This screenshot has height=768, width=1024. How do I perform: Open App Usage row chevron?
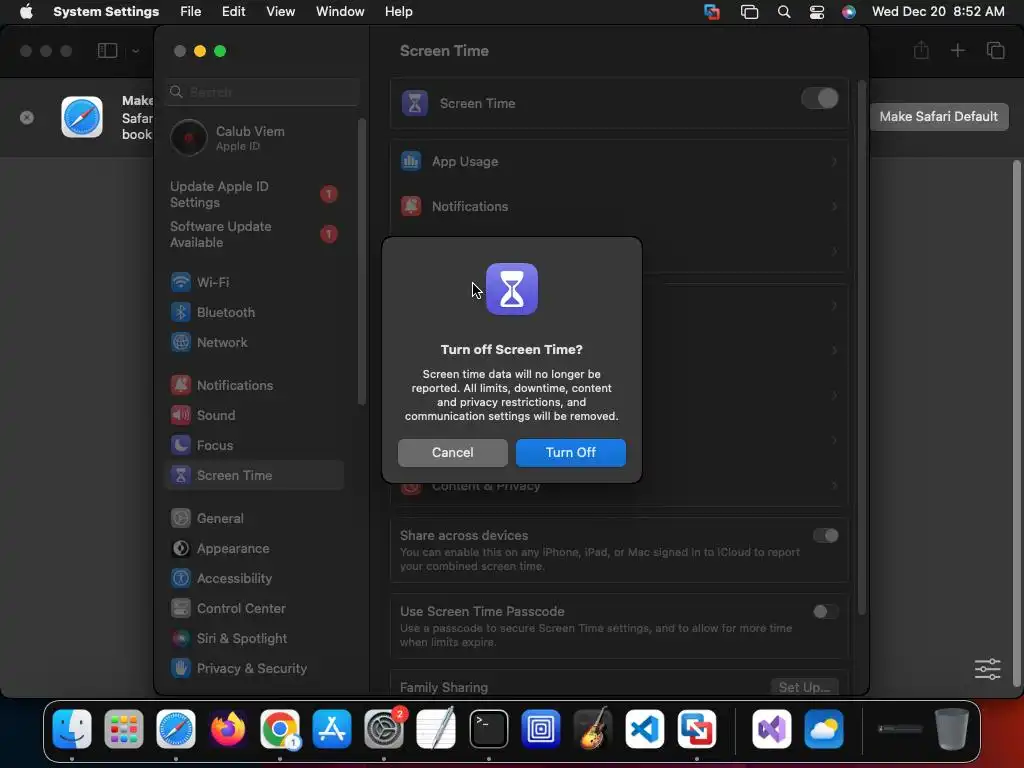pyautogui.click(x=834, y=161)
